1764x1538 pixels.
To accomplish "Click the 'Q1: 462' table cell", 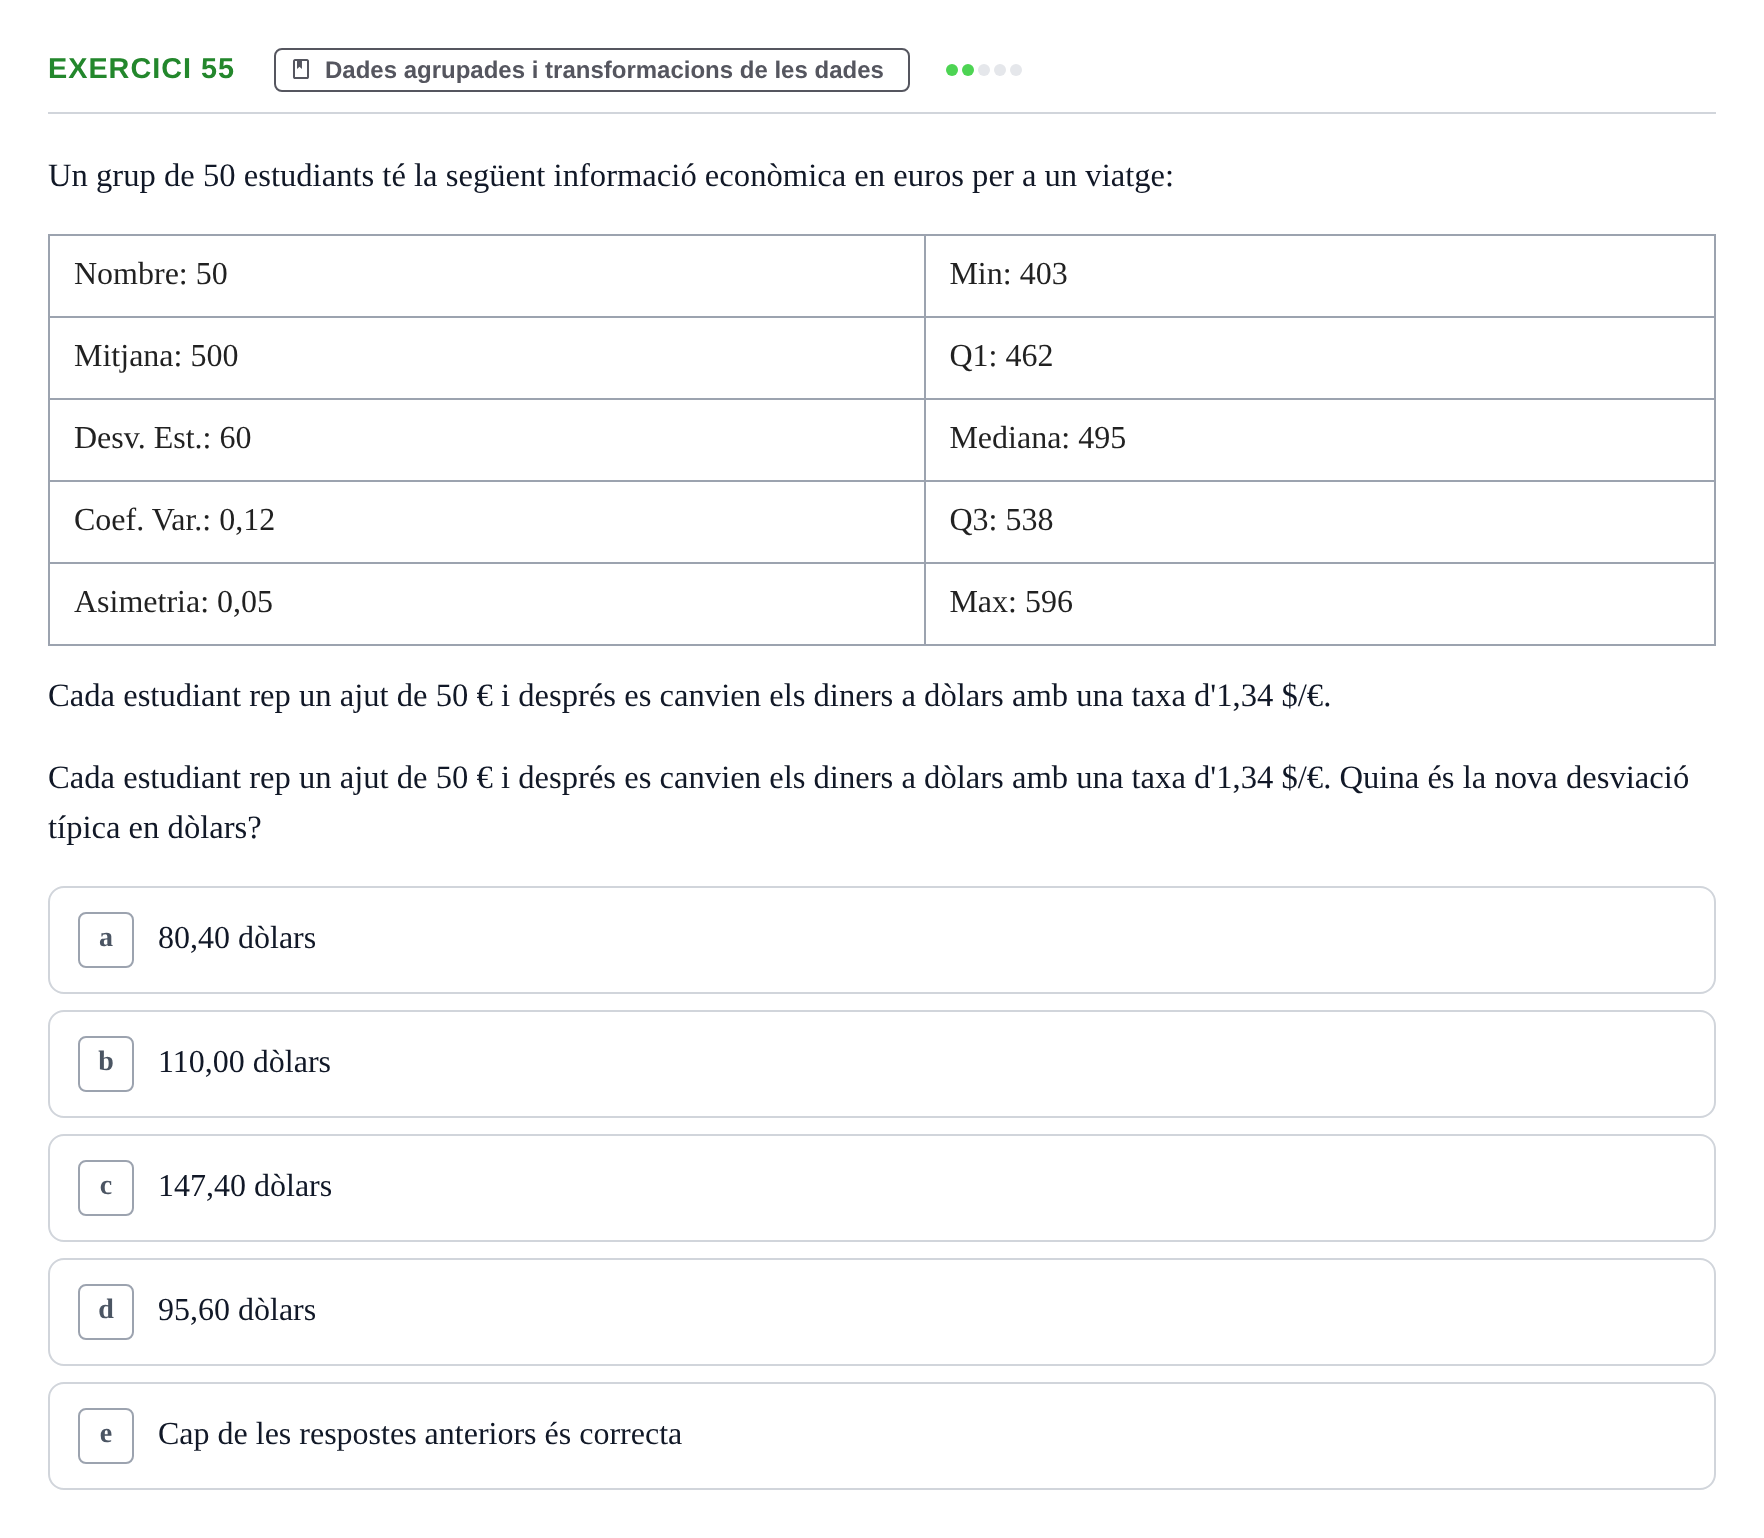I will (x=1320, y=358).
